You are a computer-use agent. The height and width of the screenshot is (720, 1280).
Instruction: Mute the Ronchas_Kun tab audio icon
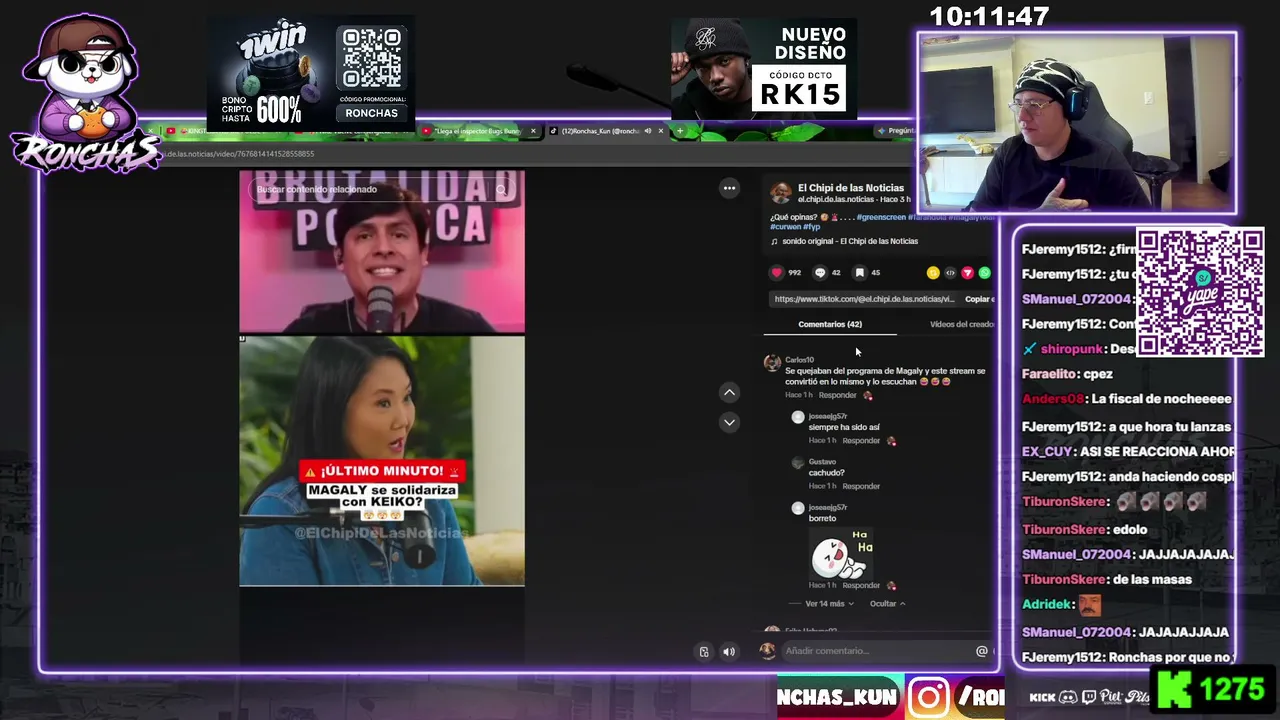pyautogui.click(x=648, y=131)
